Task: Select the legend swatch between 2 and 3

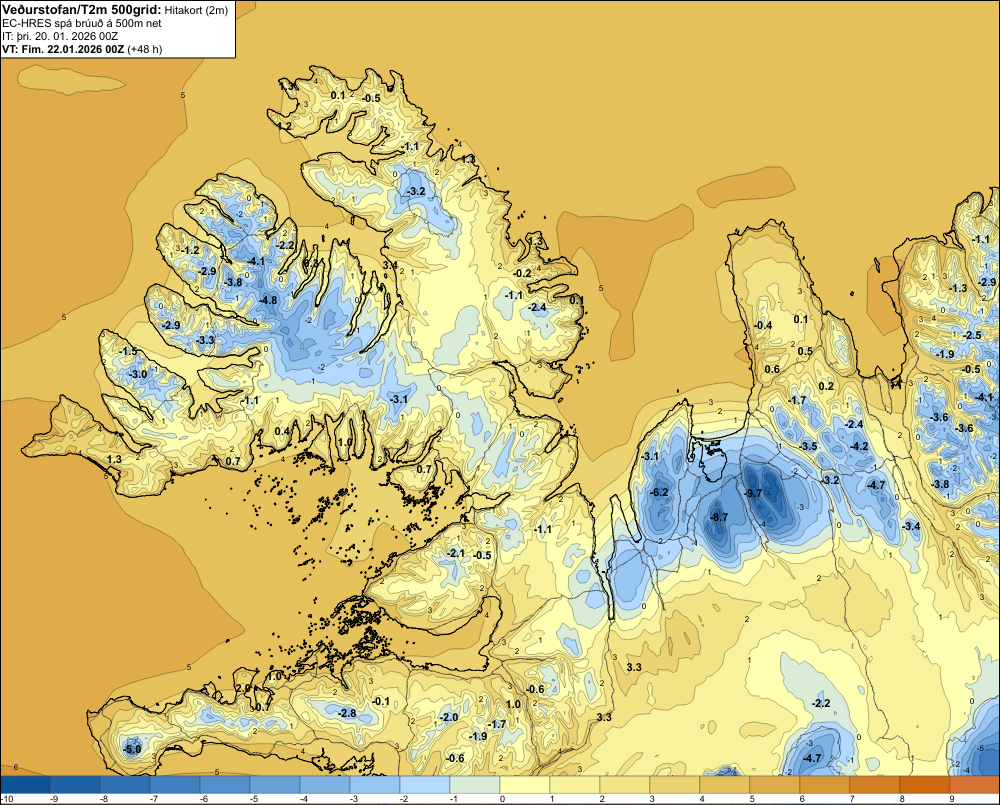Action: (x=625, y=784)
